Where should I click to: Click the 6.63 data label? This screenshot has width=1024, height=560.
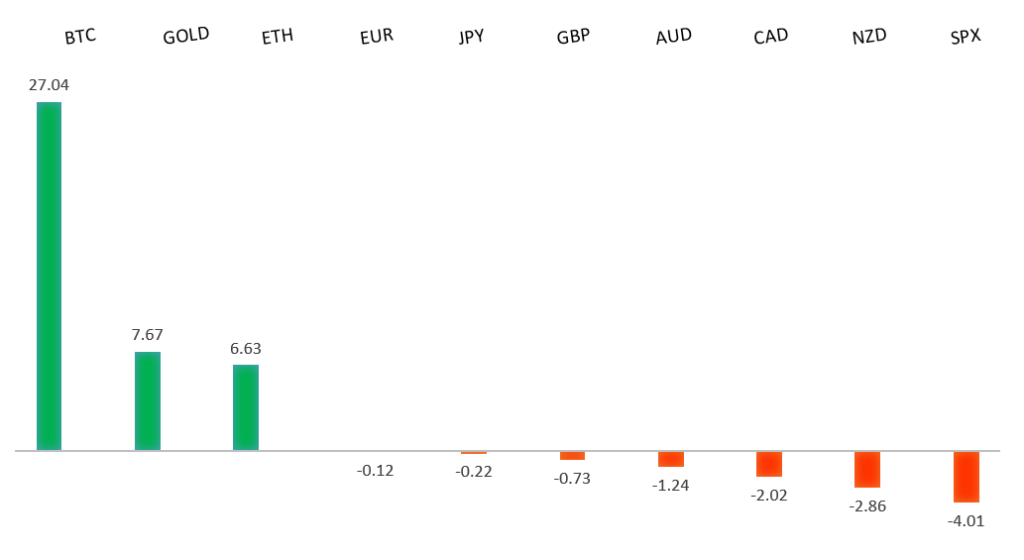(245, 348)
